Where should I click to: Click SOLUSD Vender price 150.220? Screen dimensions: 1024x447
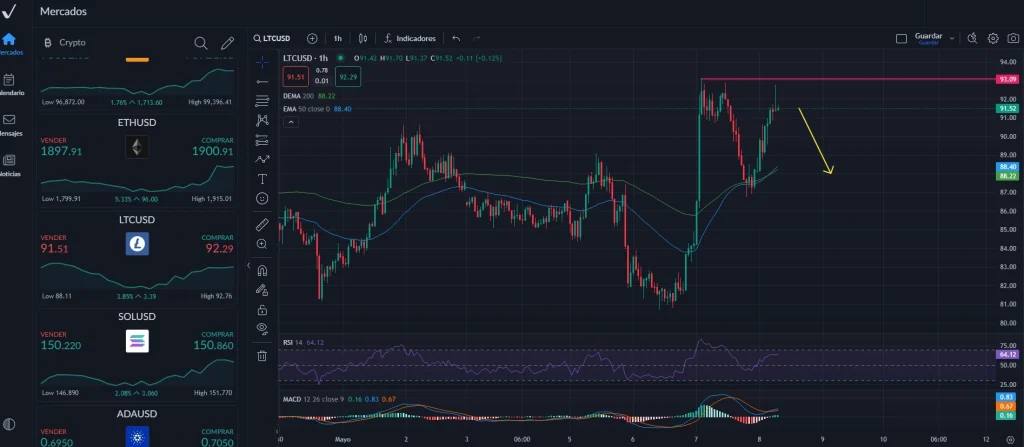point(61,346)
